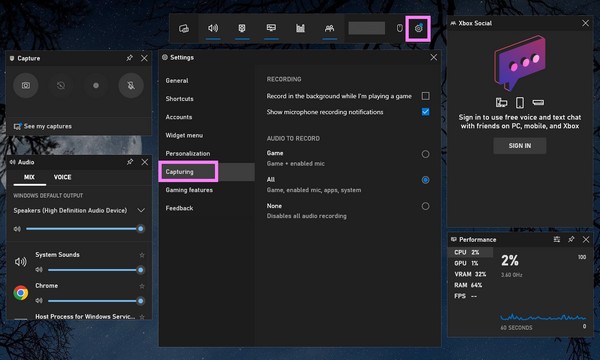
Task: Click the Xbox console icon in Xbox Social
Action: (538, 102)
